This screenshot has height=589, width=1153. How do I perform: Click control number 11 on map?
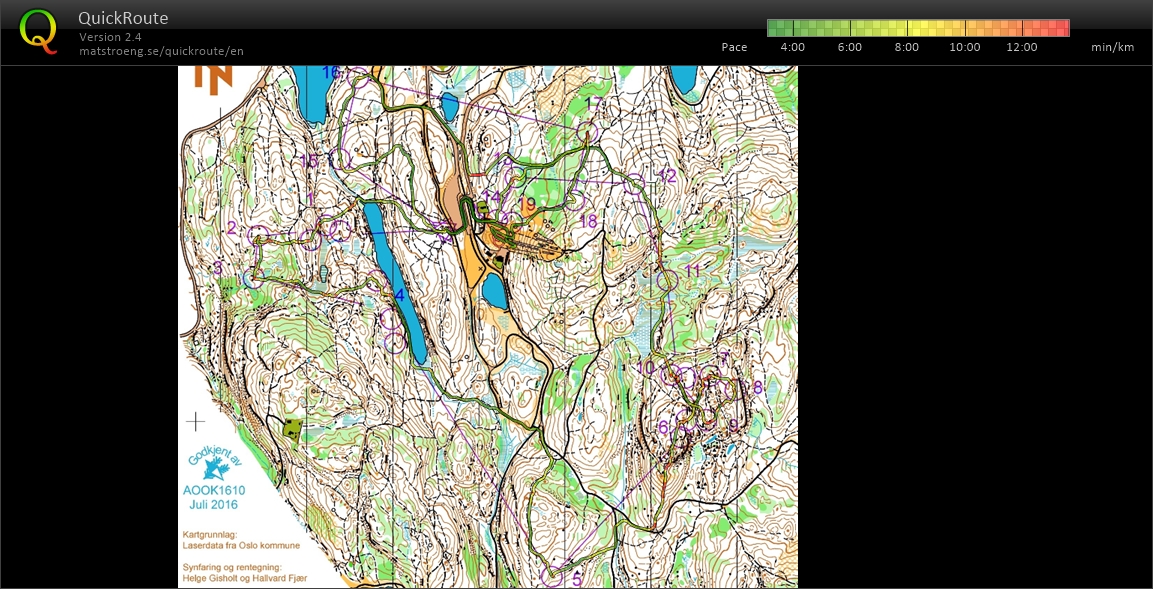(692, 271)
